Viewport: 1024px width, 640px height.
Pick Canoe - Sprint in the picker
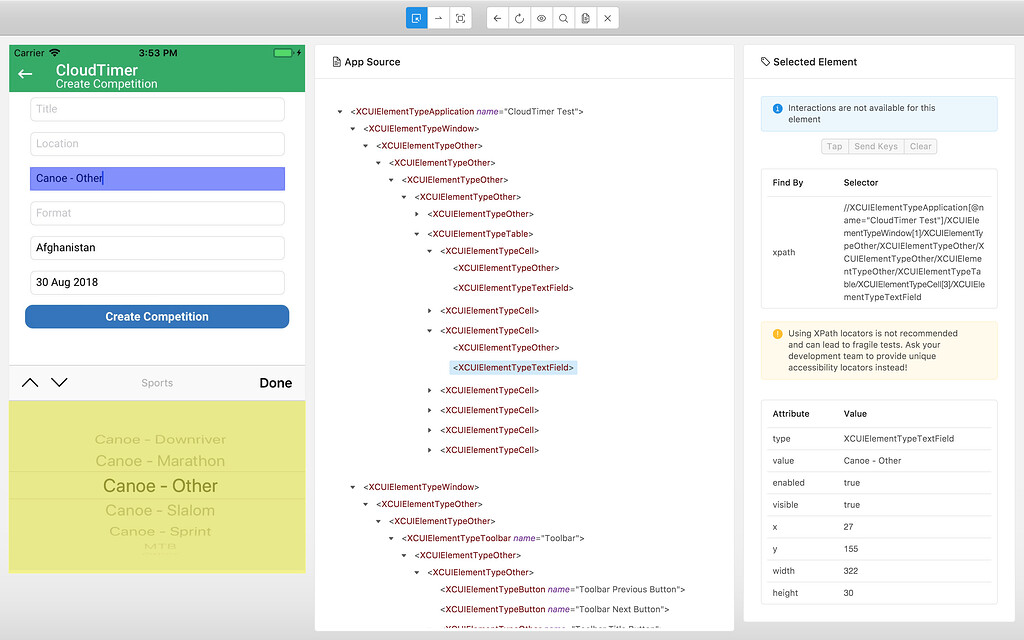click(160, 532)
